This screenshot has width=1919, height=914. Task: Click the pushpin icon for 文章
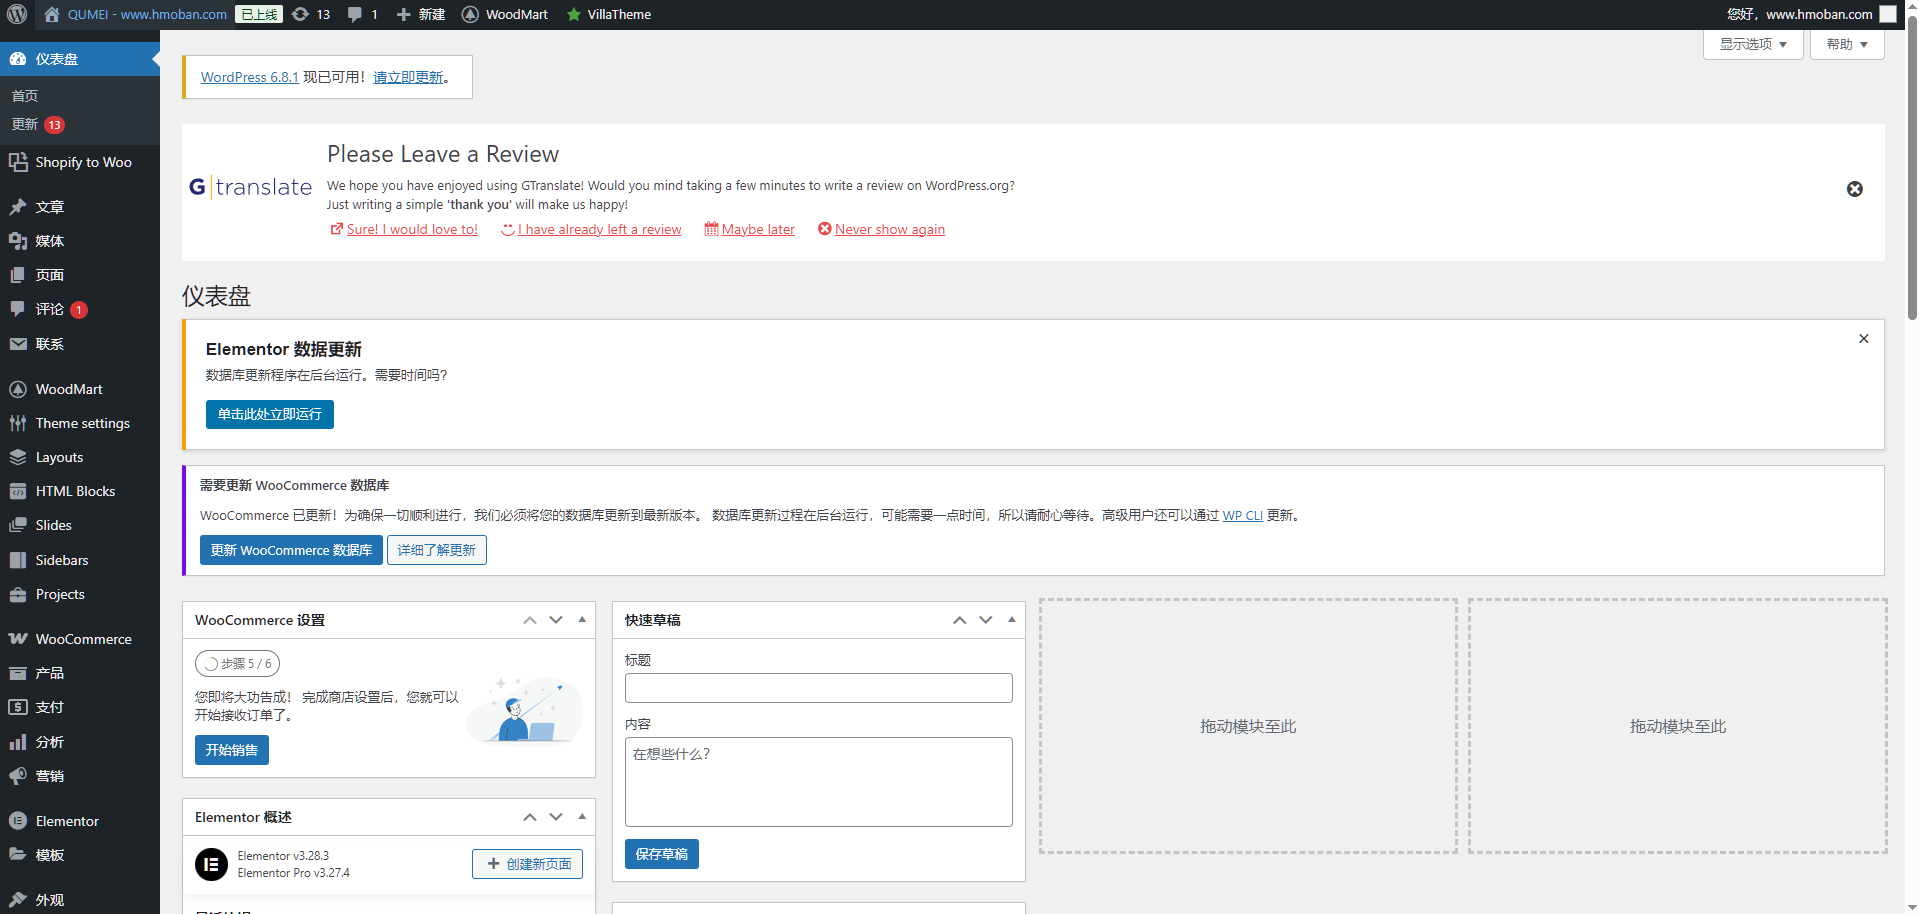pos(18,207)
